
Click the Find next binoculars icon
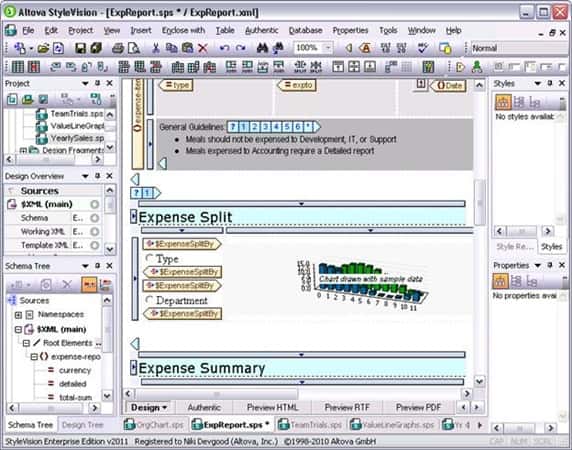[278, 48]
